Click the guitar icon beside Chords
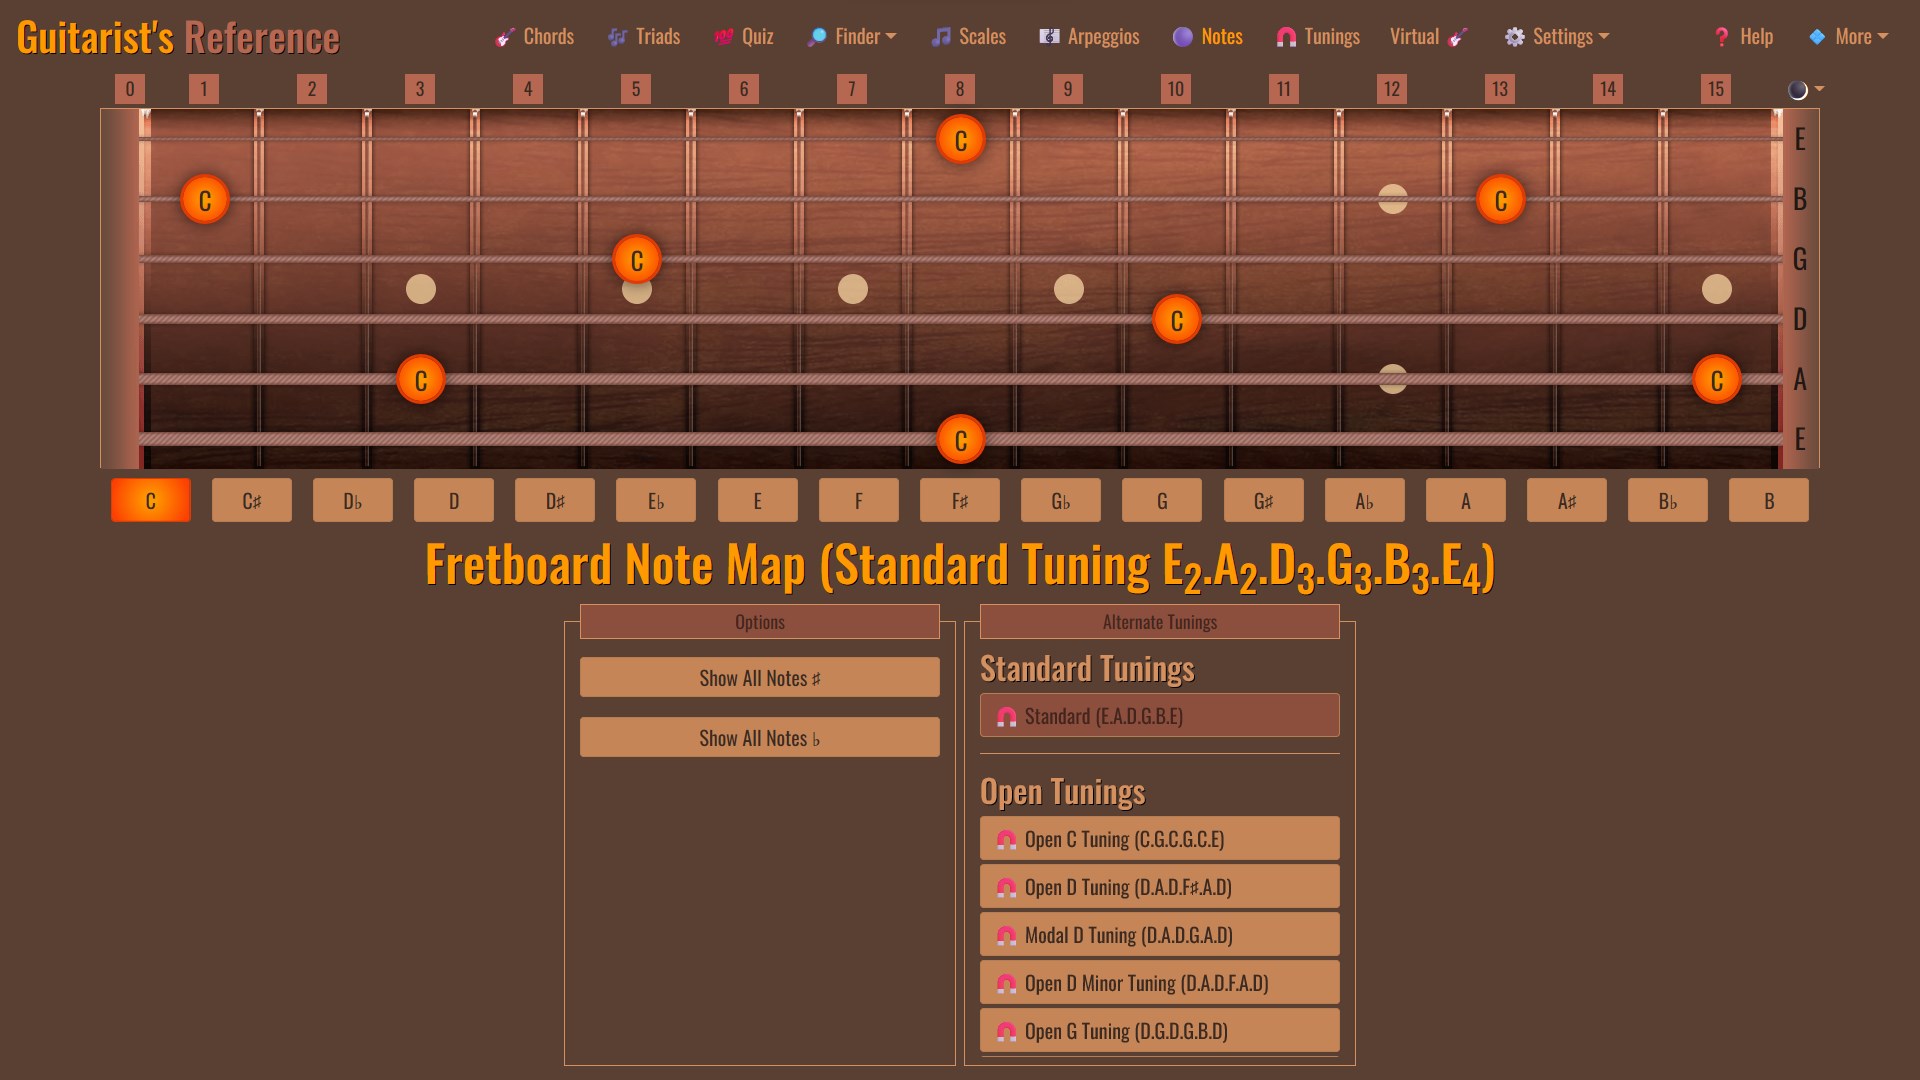 505,37
